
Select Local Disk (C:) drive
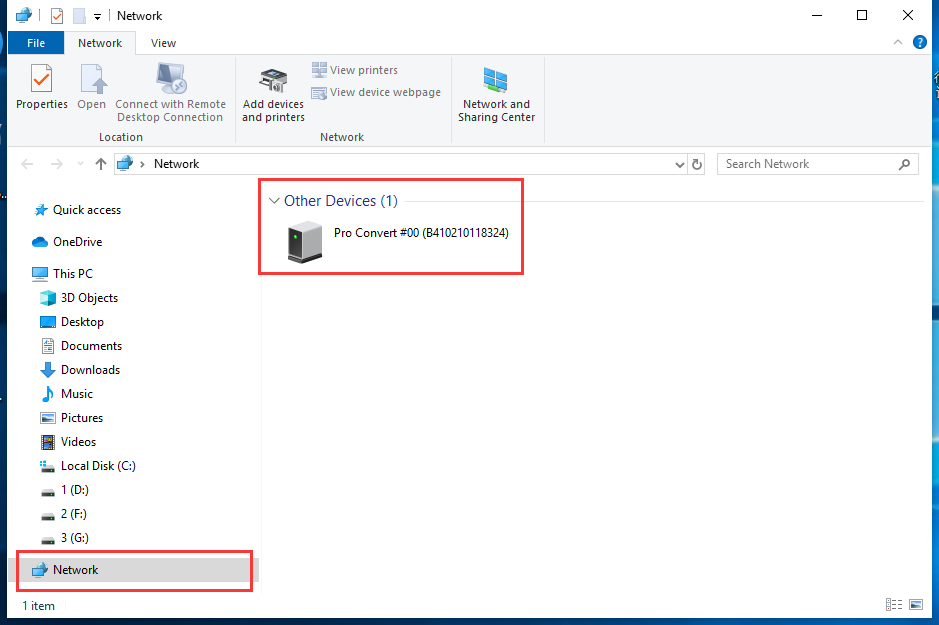[x=87, y=465]
